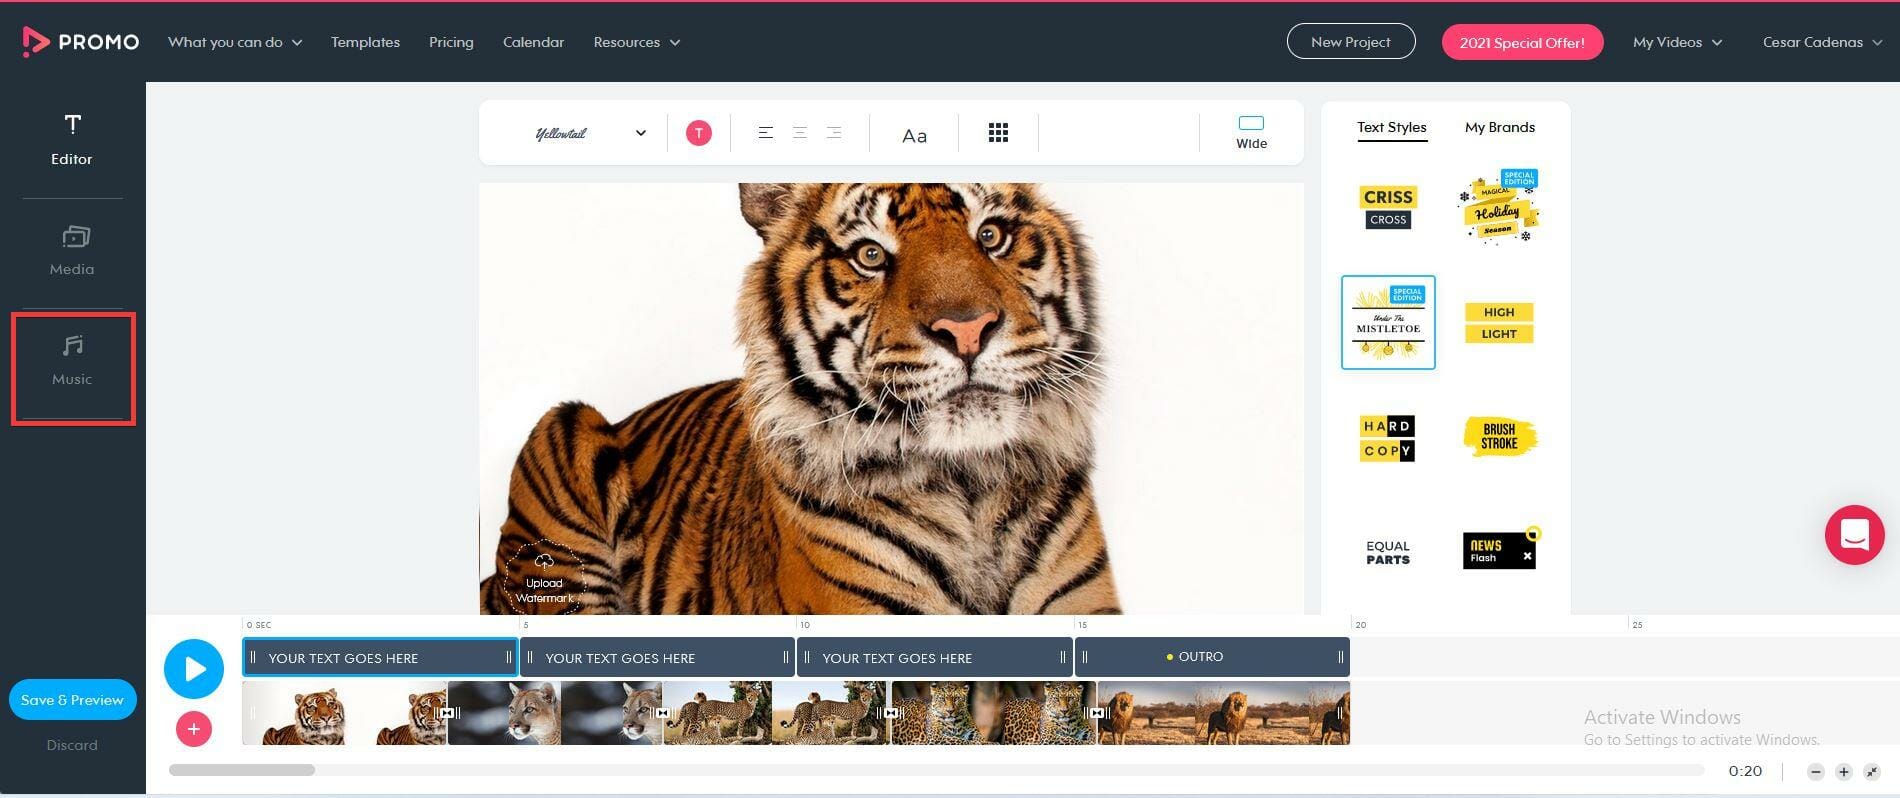
Task: Play the video preview
Action: pyautogui.click(x=194, y=669)
